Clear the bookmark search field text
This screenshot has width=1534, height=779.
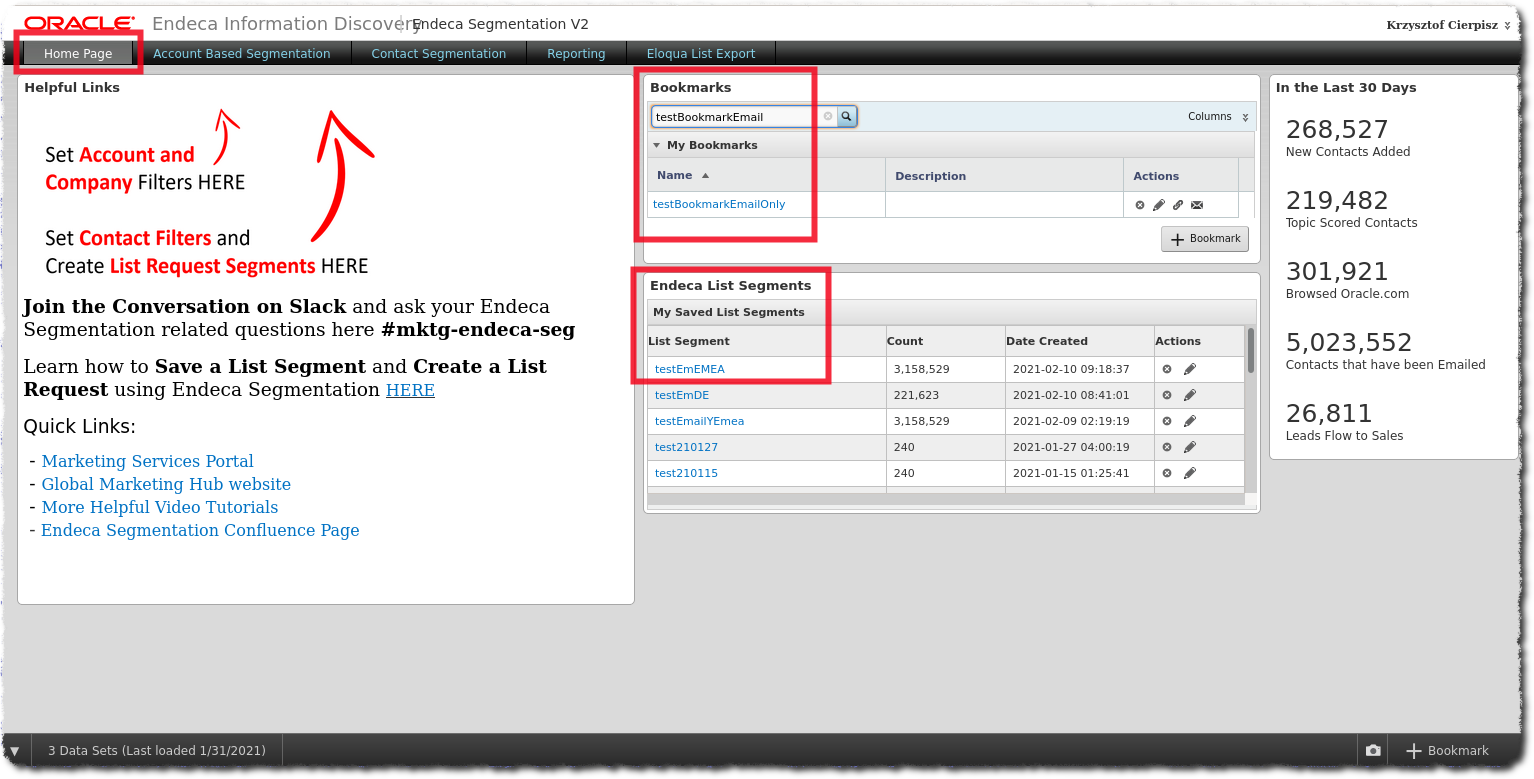[828, 117]
